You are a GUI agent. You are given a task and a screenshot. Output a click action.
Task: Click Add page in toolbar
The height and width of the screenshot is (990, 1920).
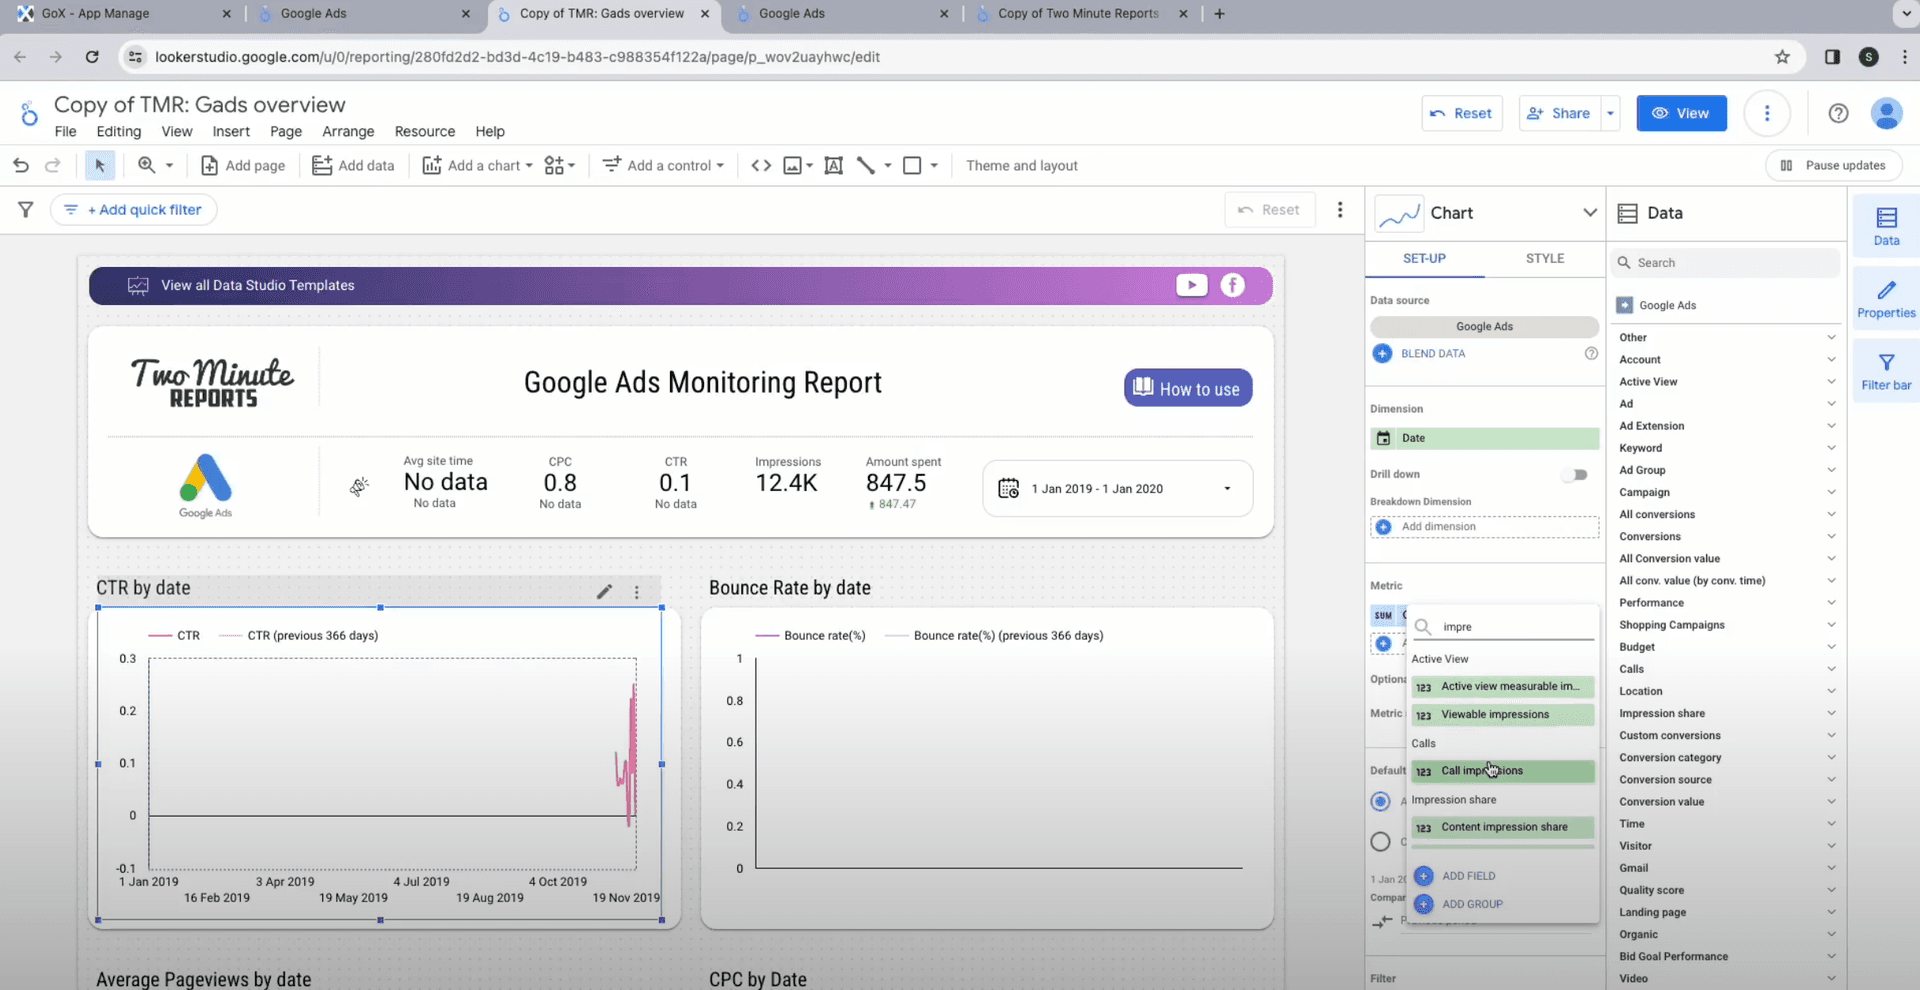click(x=243, y=165)
